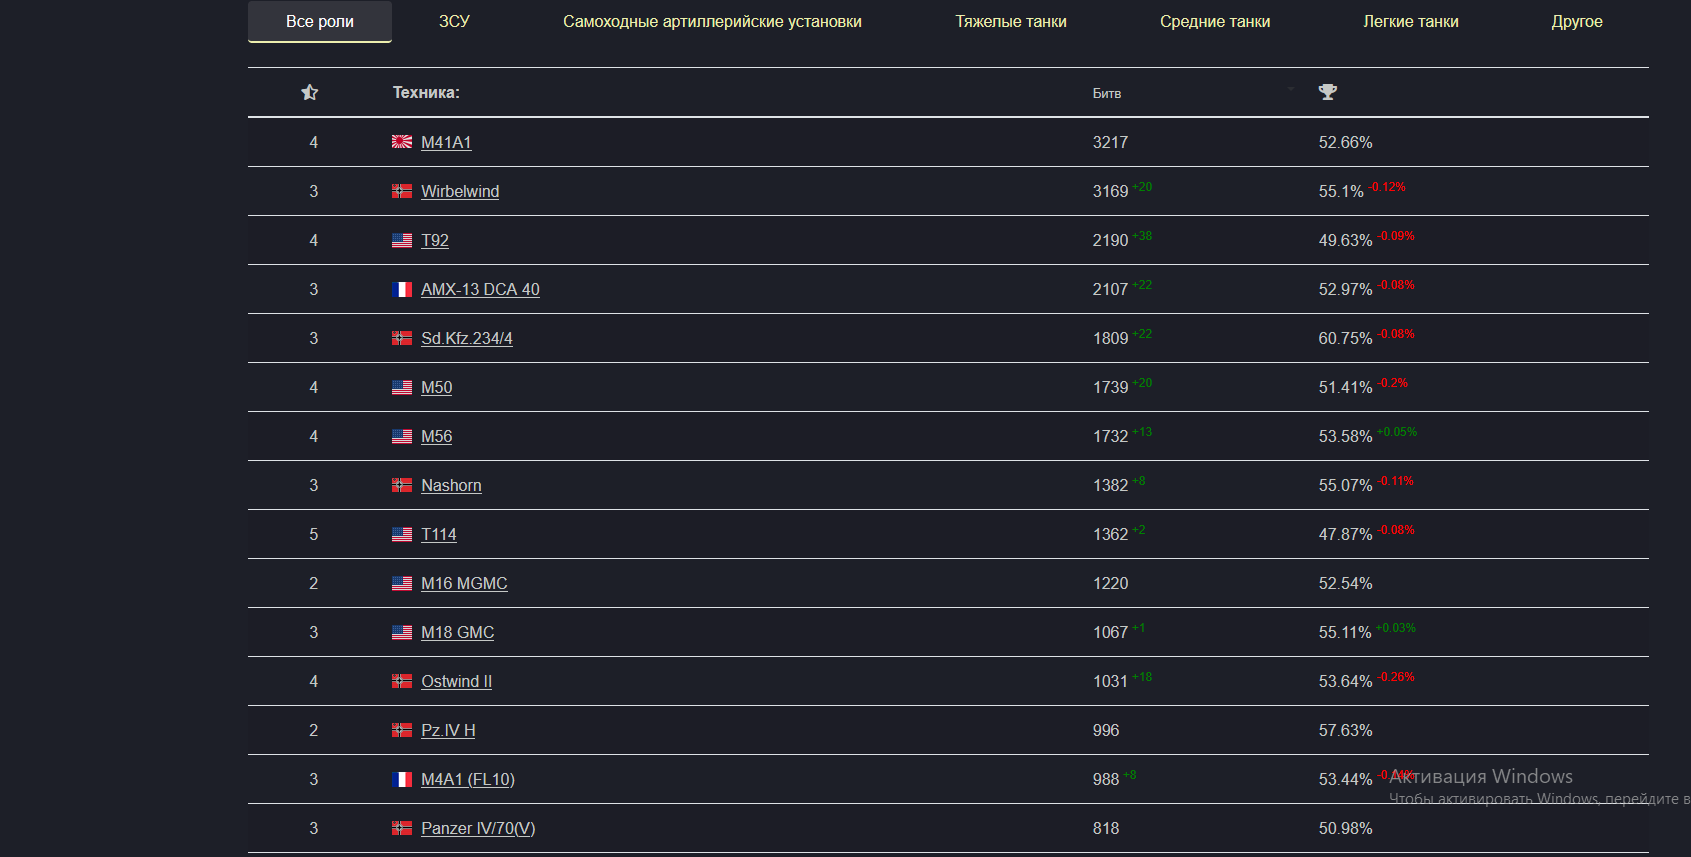Switch to the ЗСУ tab

click(x=454, y=21)
